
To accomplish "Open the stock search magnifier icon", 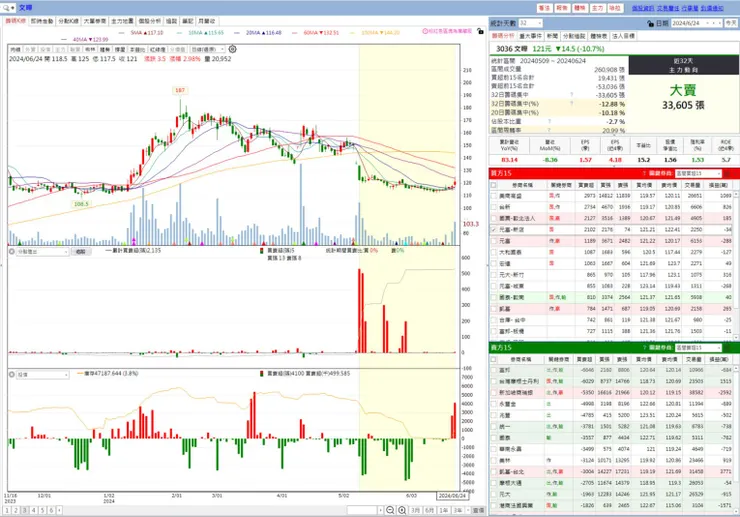I will [6, 8].
